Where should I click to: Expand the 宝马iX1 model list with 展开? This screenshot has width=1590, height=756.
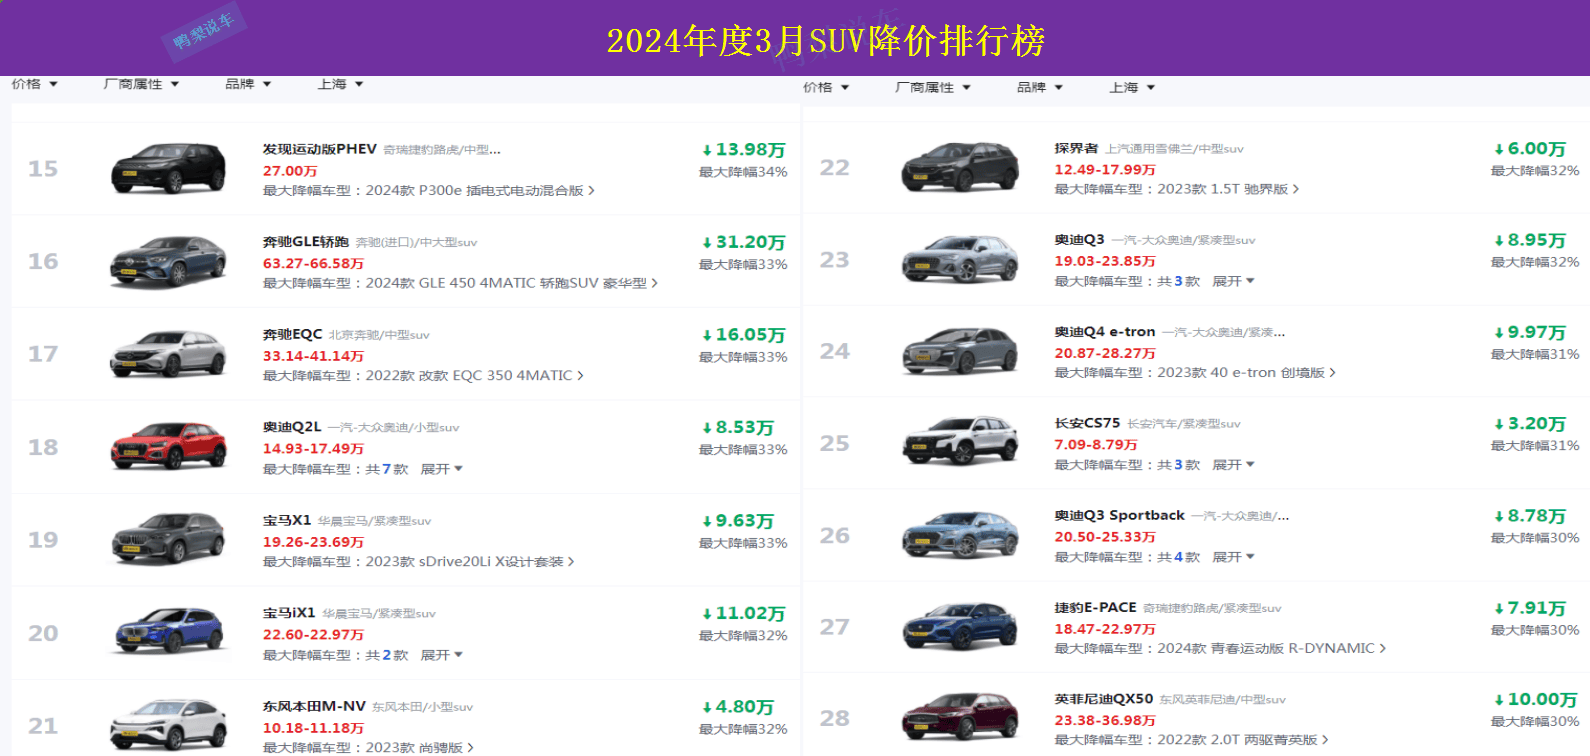[441, 655]
